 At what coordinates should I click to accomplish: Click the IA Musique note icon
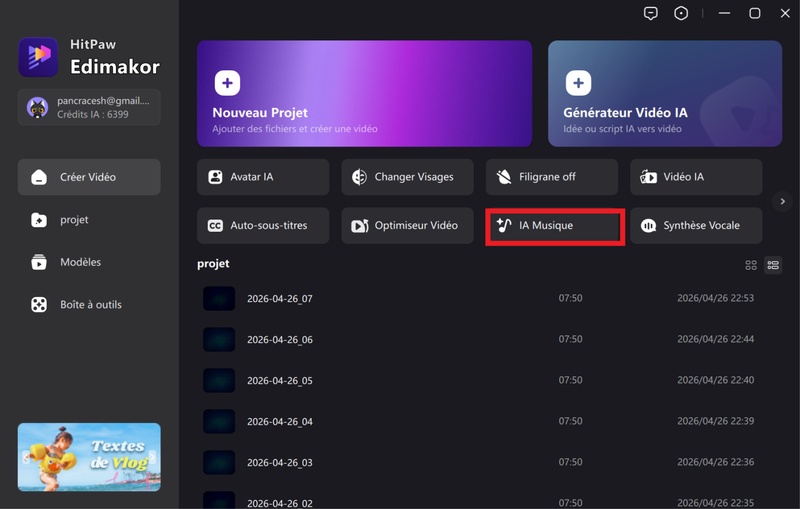[504, 225]
